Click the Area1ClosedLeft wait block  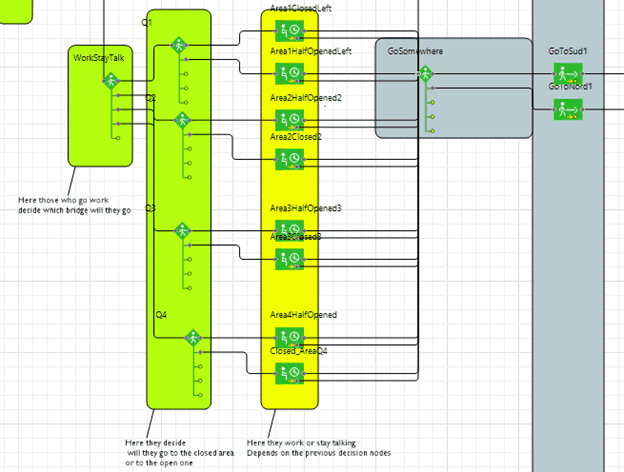point(289,39)
